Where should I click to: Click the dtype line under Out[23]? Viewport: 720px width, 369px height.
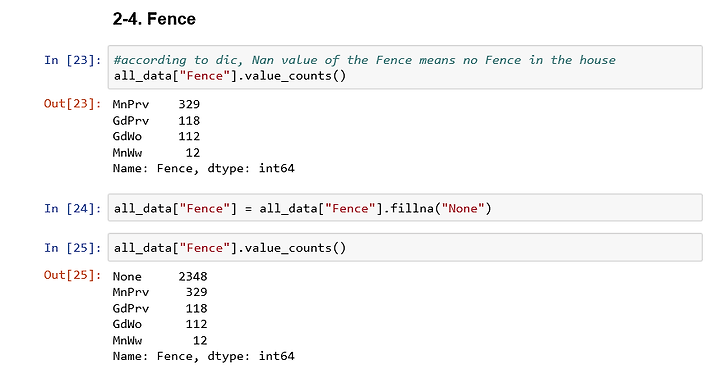coord(203,168)
